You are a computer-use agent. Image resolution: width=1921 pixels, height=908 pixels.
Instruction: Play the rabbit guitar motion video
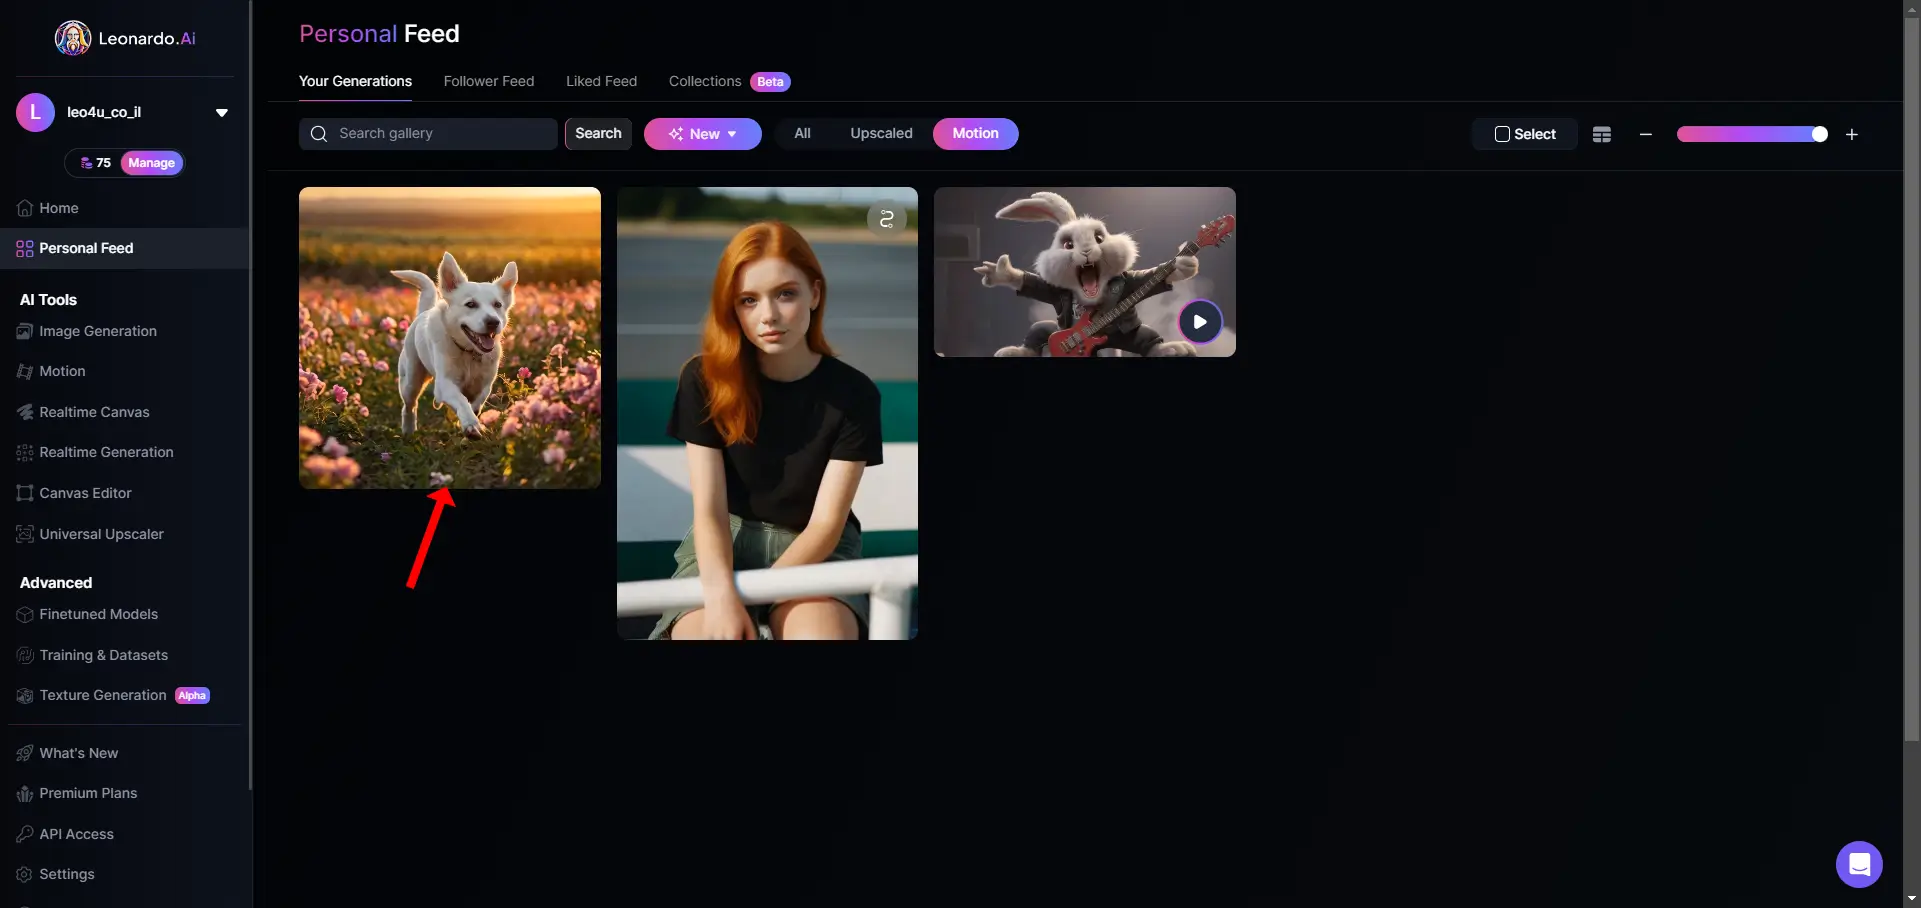(1199, 322)
